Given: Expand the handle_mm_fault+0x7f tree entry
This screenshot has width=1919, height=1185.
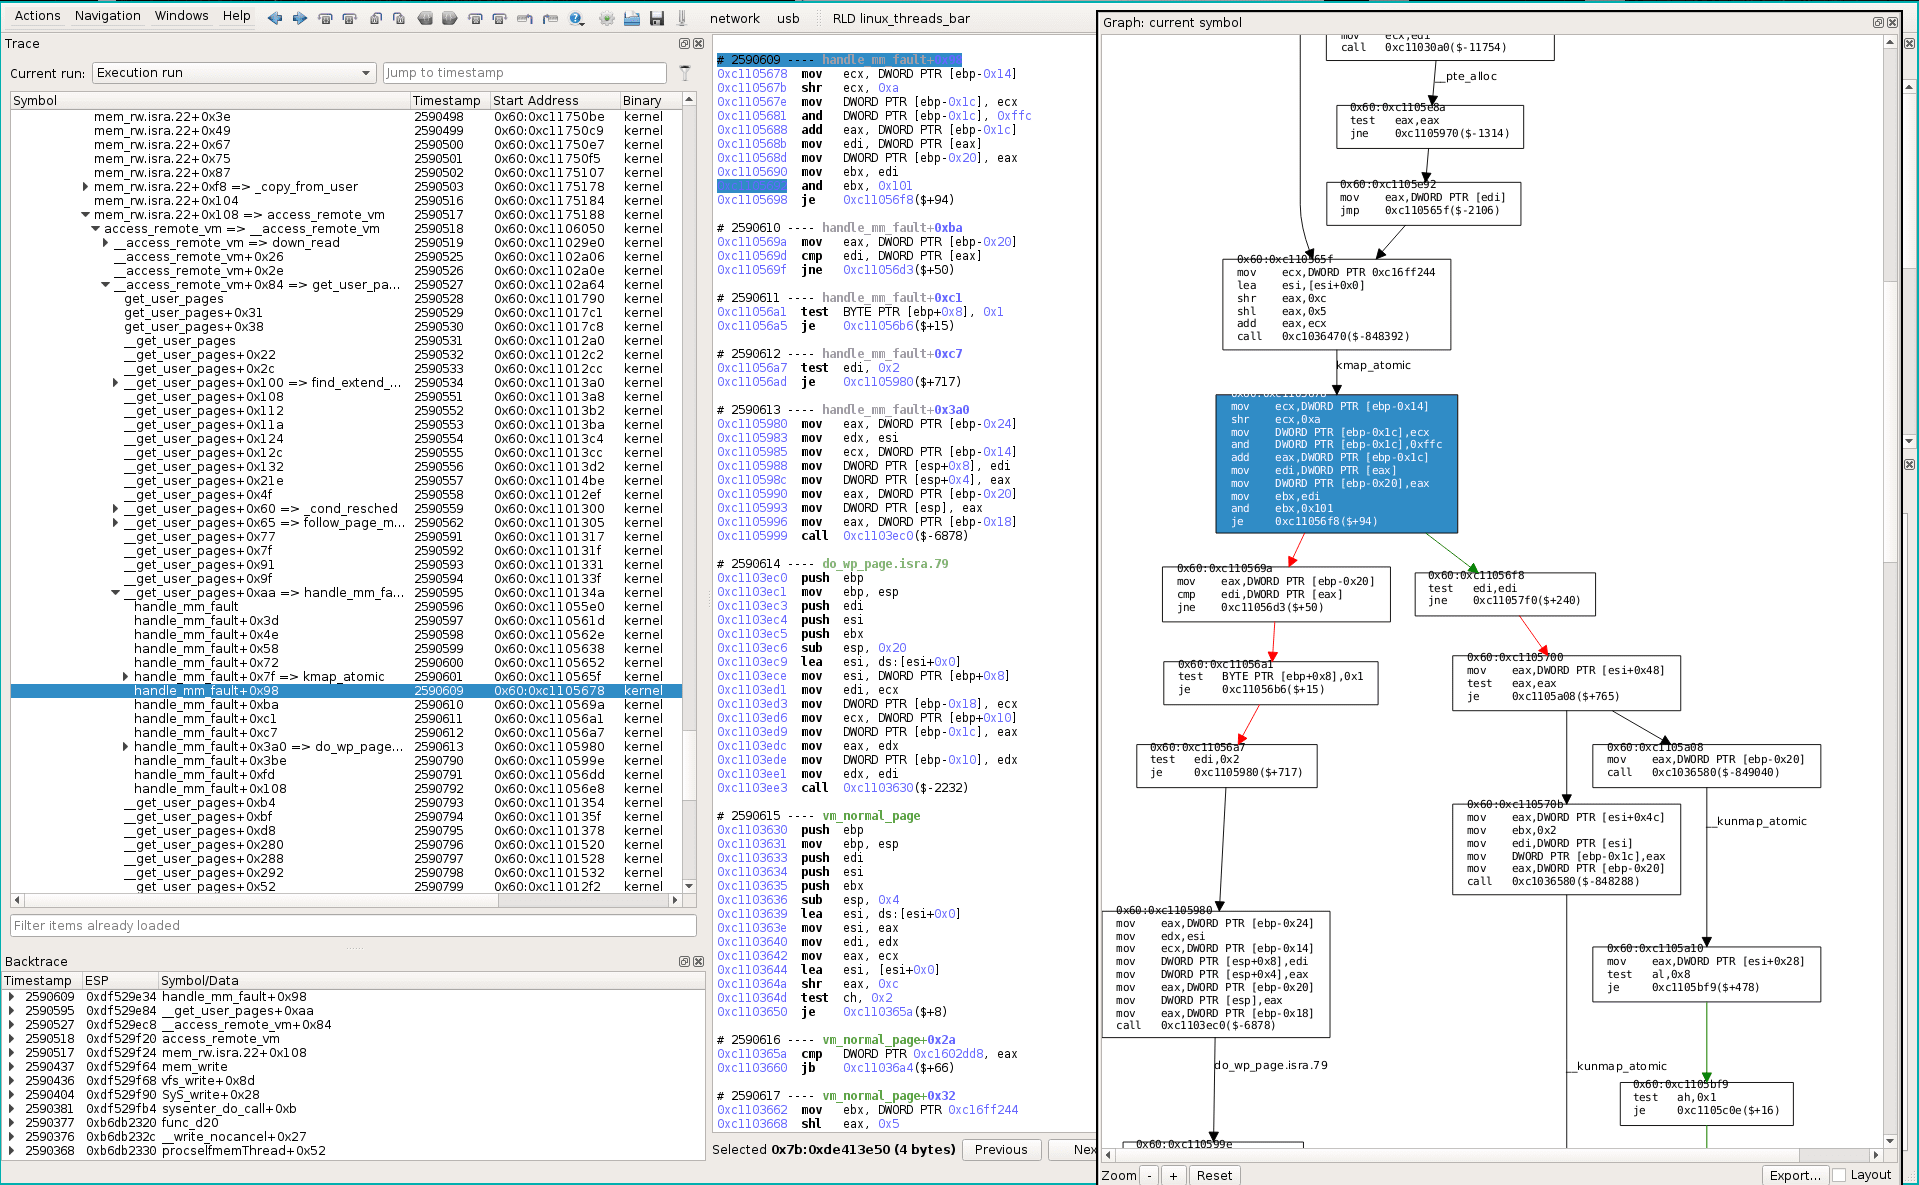Looking at the screenshot, I should pyautogui.click(x=125, y=676).
